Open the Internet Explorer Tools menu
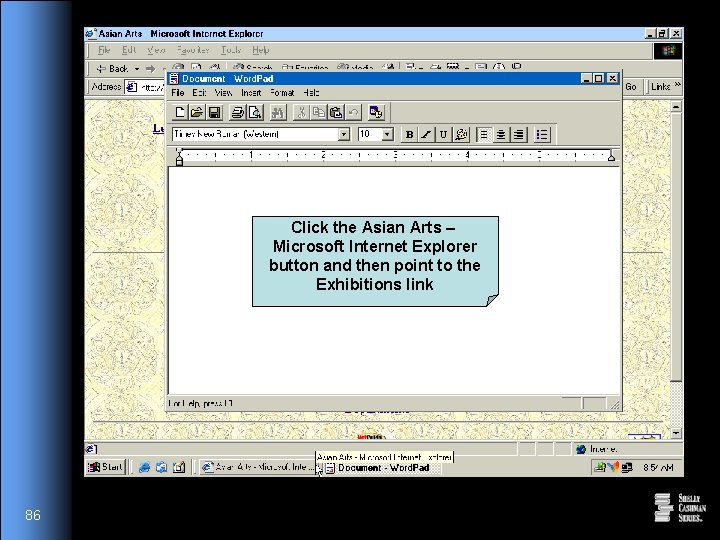 tap(231, 50)
